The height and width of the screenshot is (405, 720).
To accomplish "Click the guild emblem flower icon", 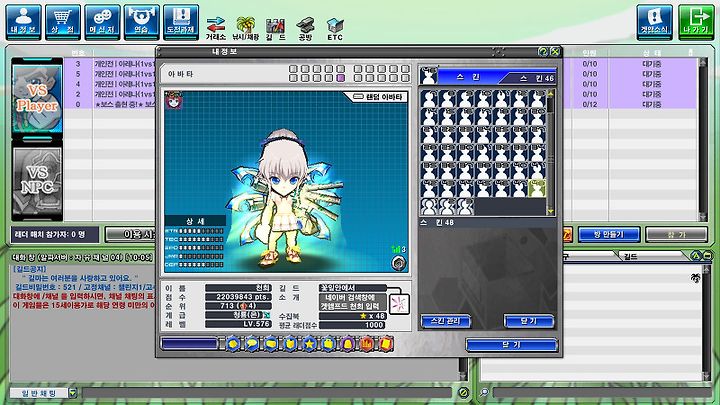I will [x=399, y=304].
